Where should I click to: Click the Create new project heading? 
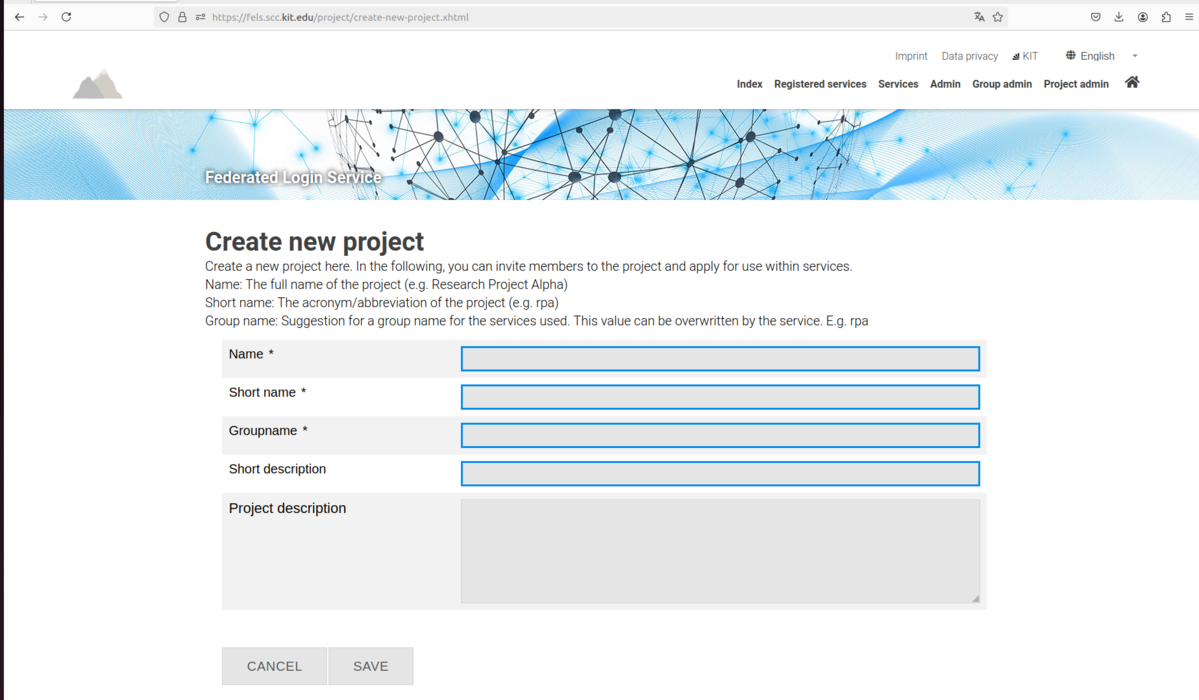pyautogui.click(x=314, y=242)
